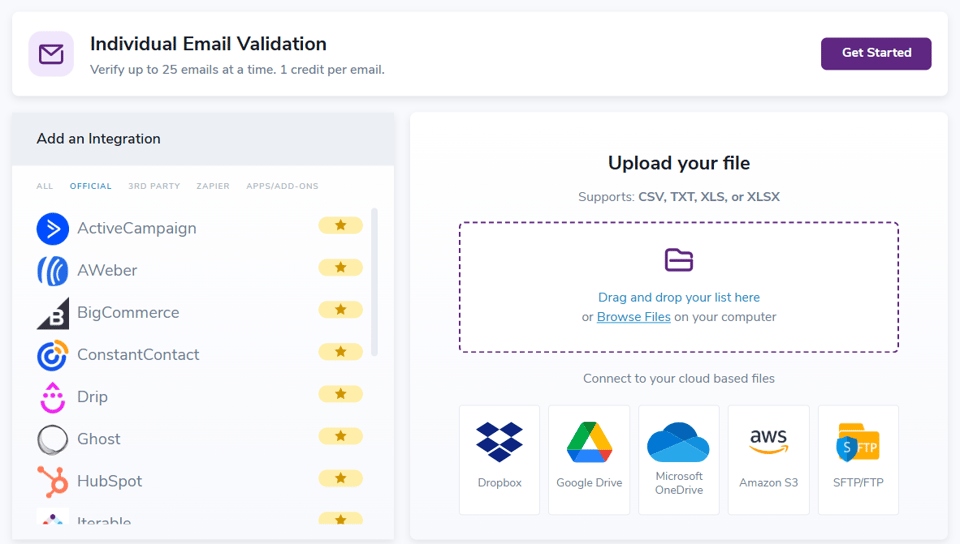Switch to the 3RD PARTY tab
Image resolution: width=960 pixels, height=544 pixels.
pyautogui.click(x=154, y=186)
